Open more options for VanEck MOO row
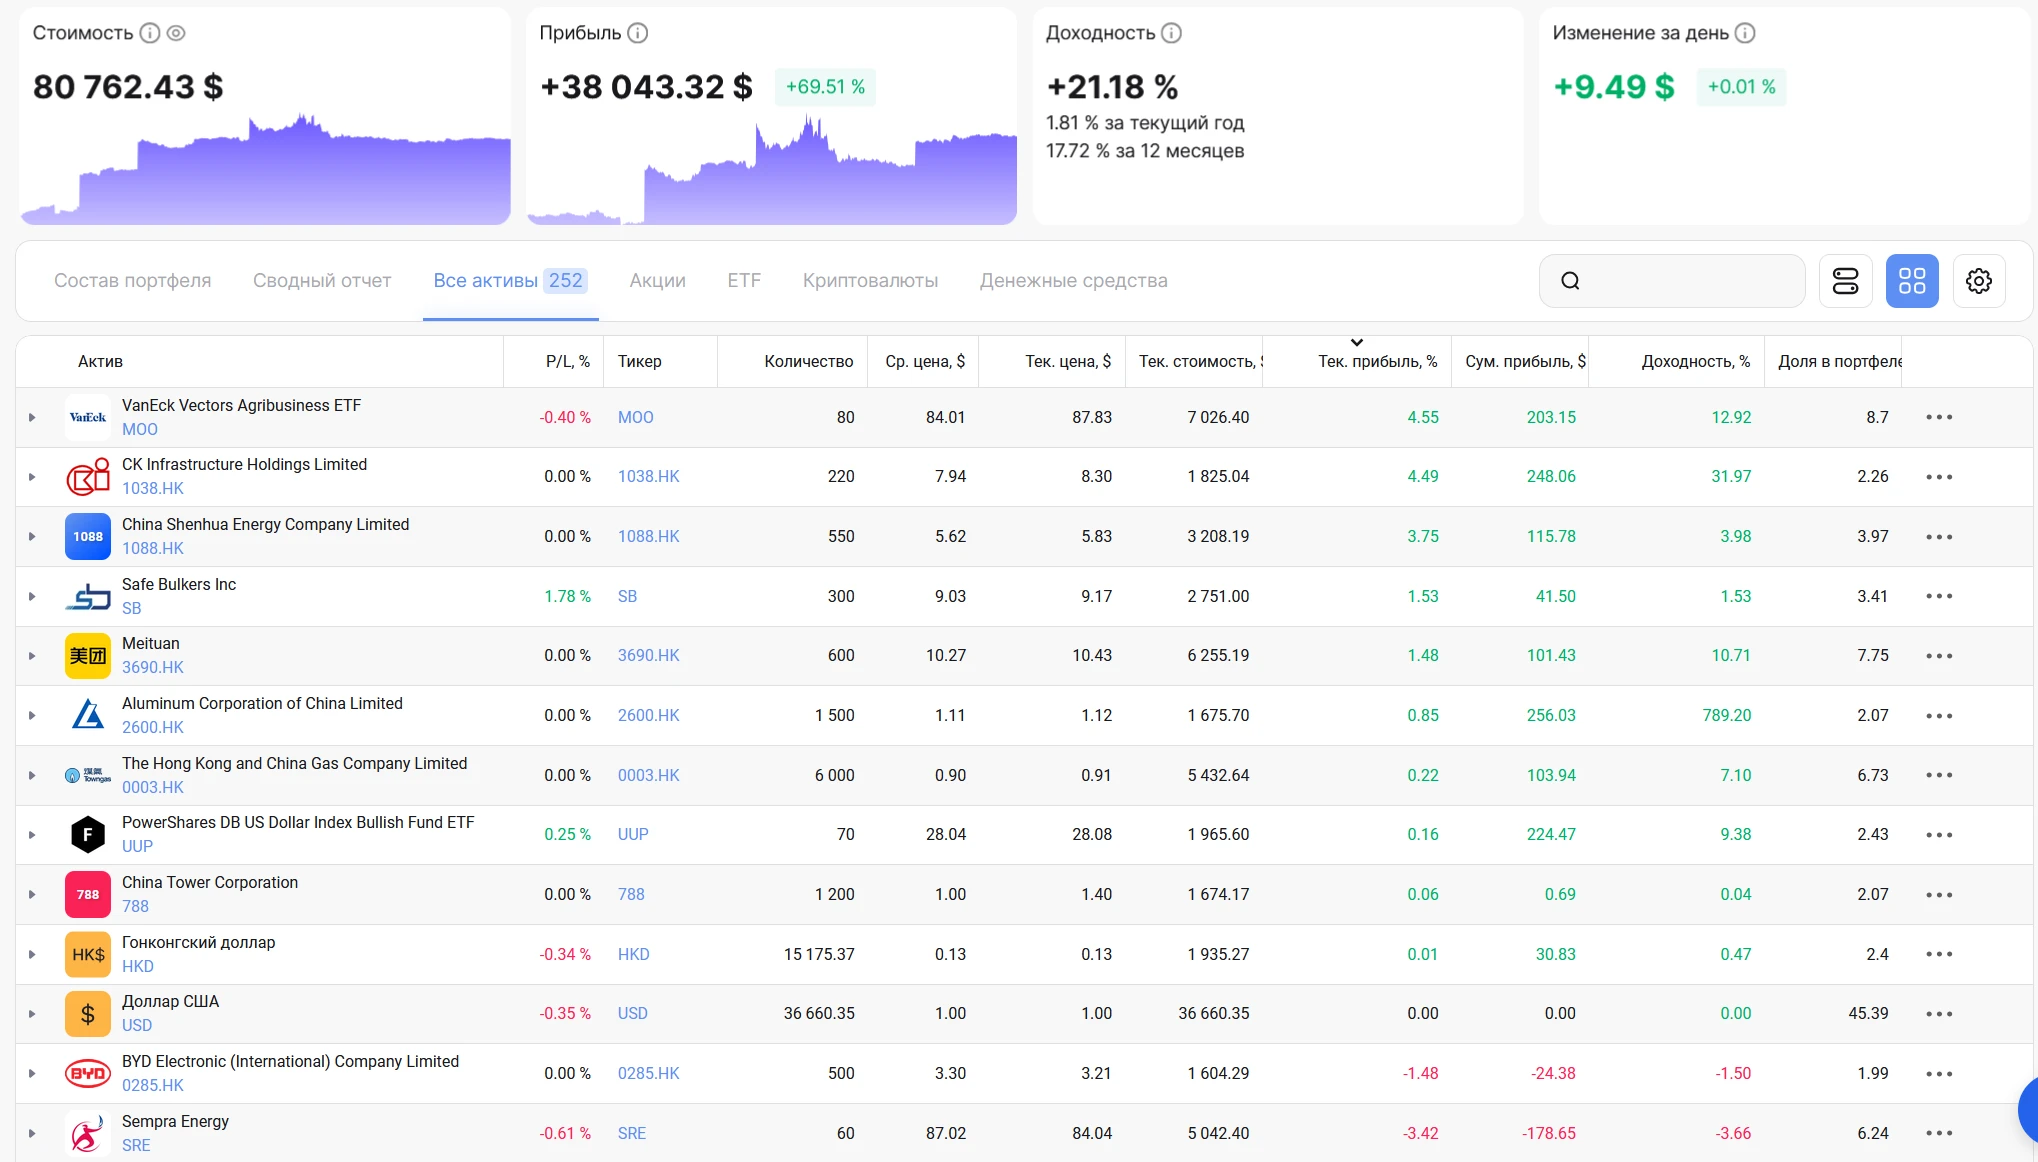 pyautogui.click(x=1939, y=417)
